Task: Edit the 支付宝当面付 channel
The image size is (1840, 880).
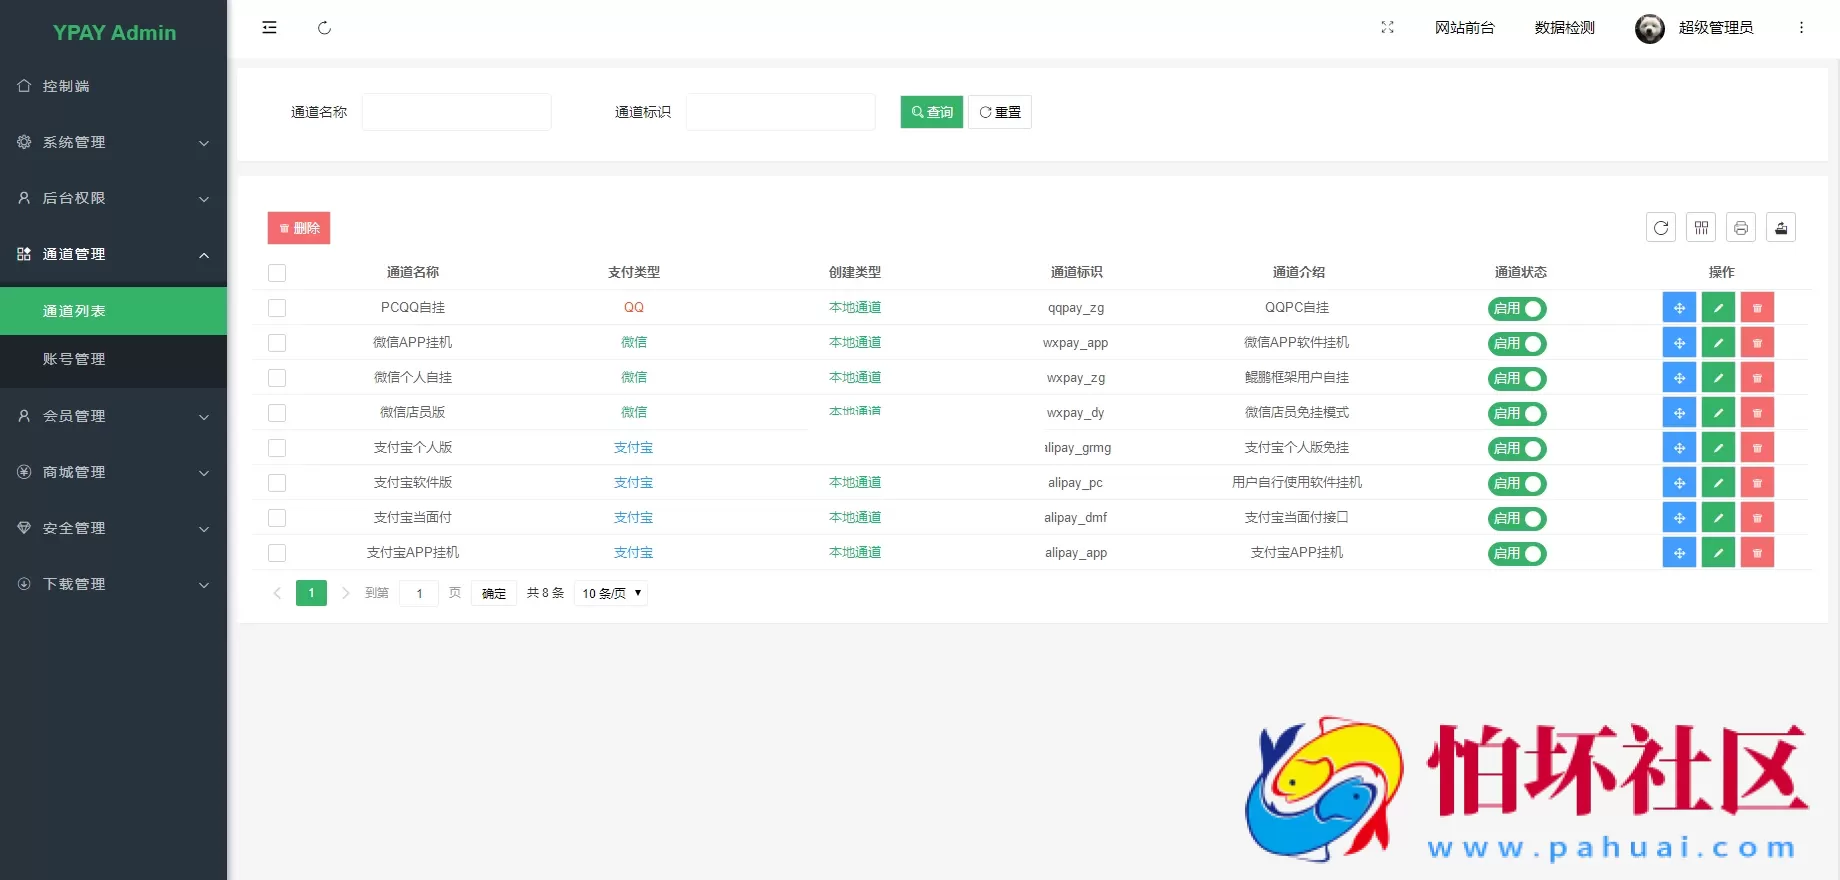Action: click(1718, 518)
